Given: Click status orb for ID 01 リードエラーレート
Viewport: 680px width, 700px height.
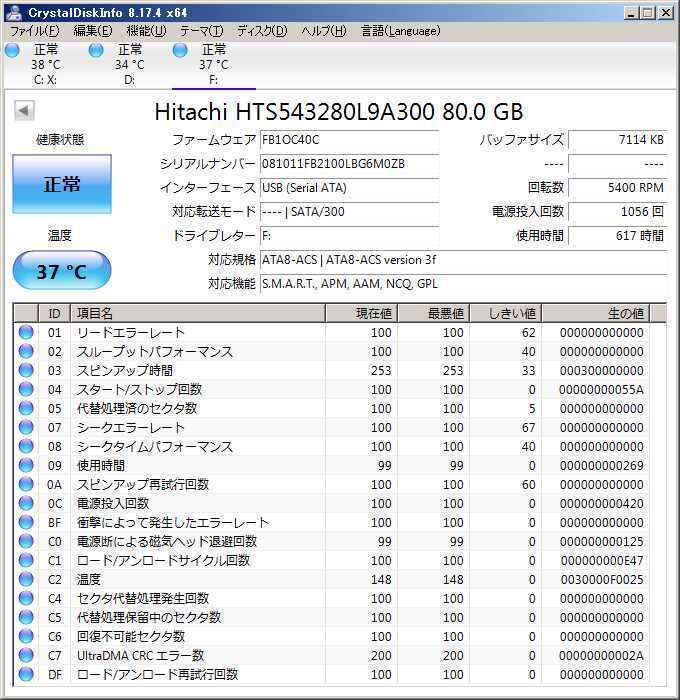Looking at the screenshot, I should (x=26, y=332).
